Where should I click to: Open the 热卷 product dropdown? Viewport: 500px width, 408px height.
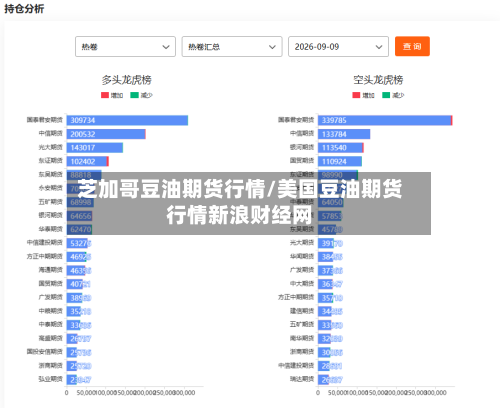click(x=125, y=47)
